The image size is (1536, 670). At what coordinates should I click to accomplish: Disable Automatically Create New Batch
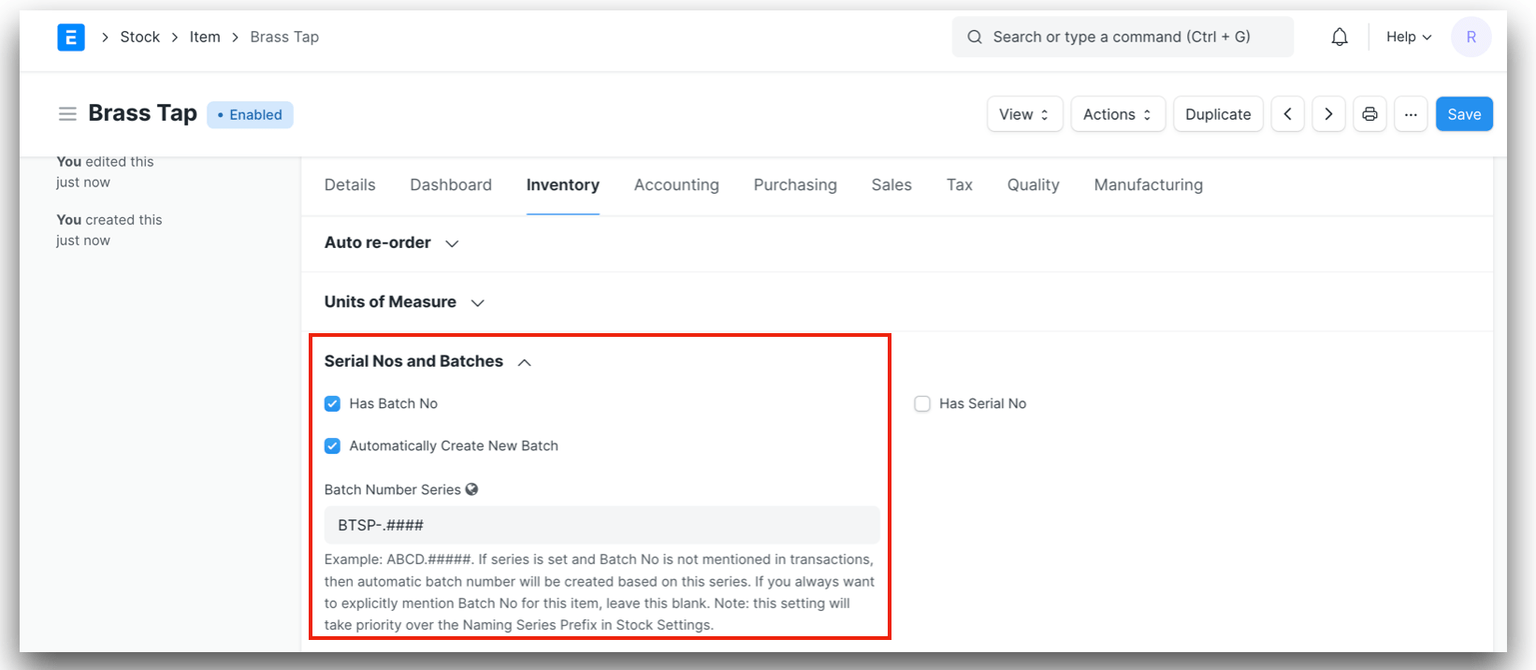(x=332, y=446)
